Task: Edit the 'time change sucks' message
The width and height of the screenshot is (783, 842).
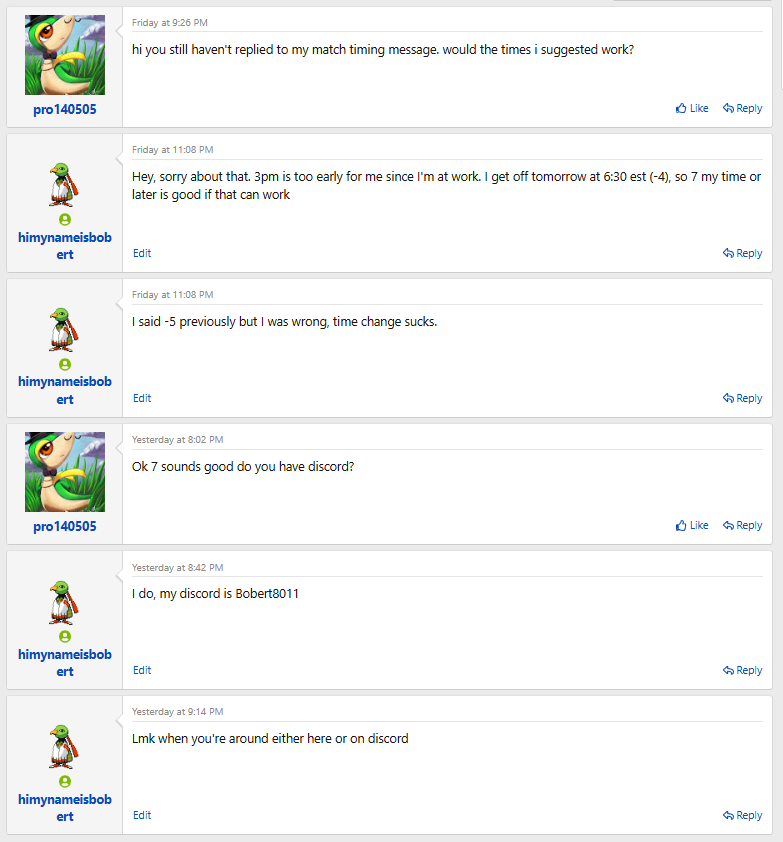Action: pos(142,398)
